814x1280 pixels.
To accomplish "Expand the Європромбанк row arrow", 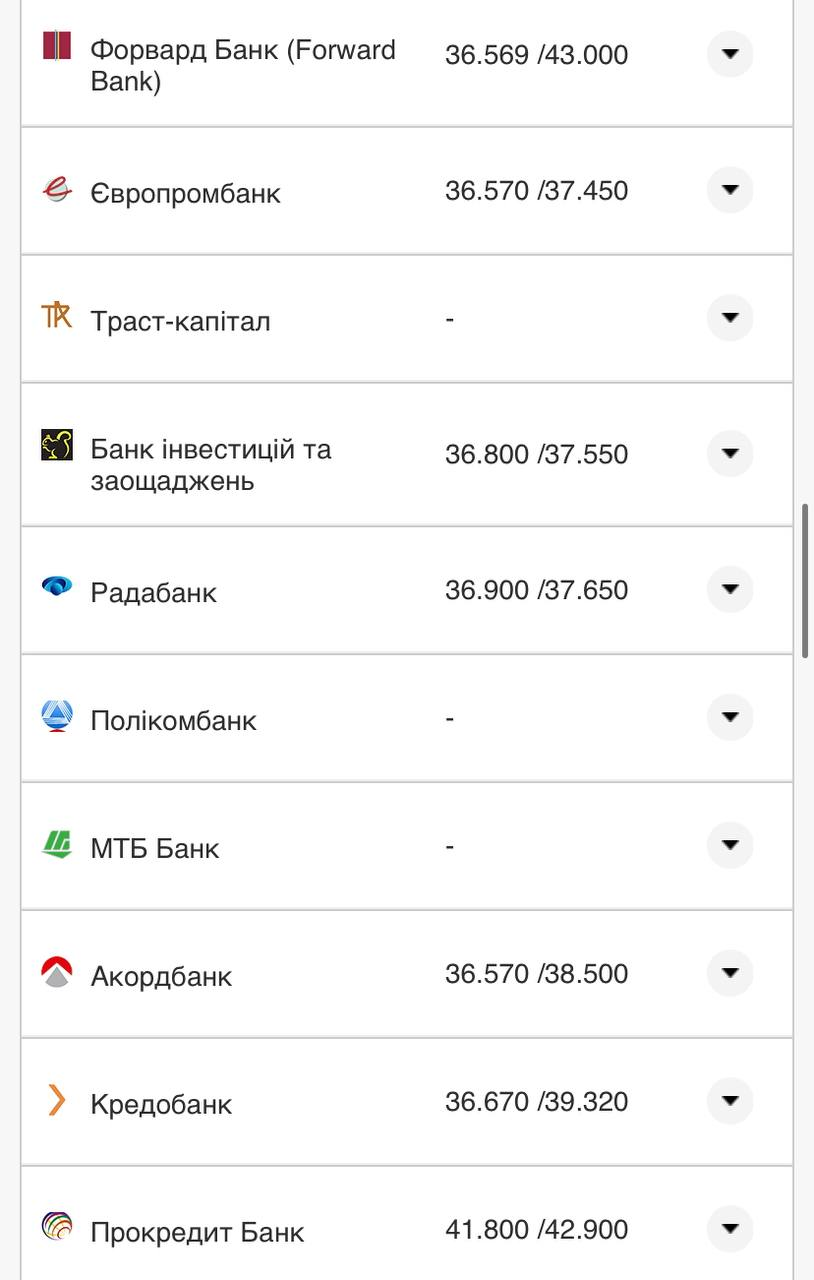I will [x=730, y=190].
